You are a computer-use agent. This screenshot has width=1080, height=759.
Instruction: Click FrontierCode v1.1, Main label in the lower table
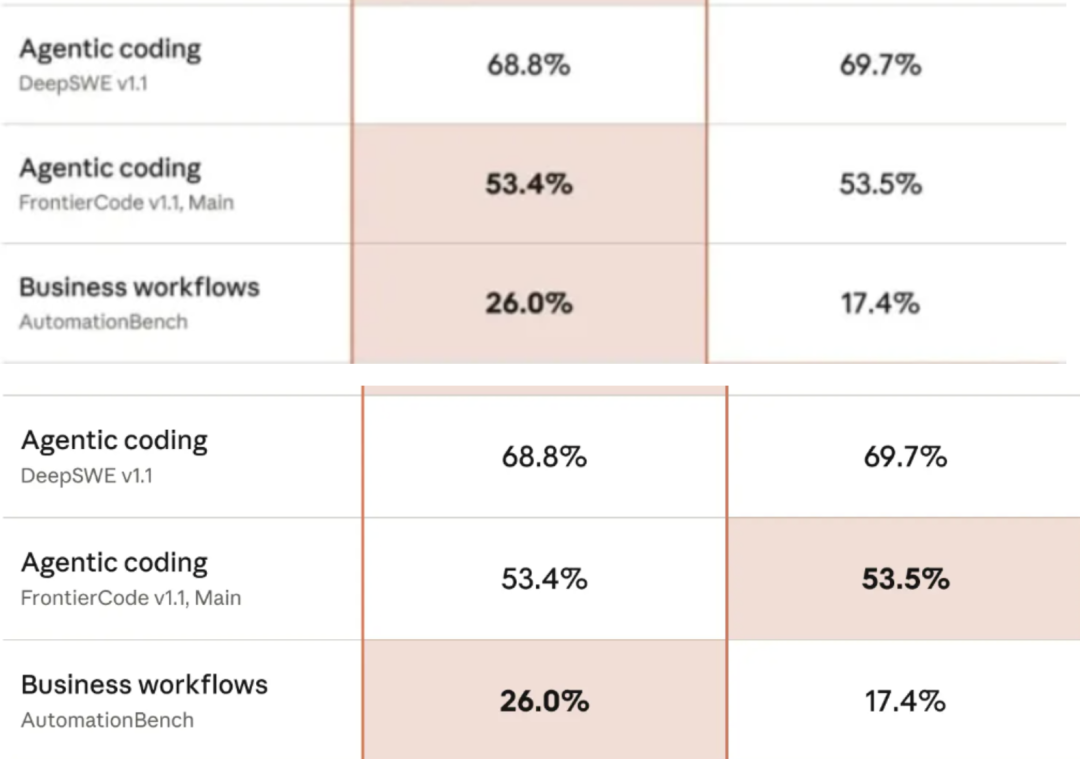coord(131,598)
